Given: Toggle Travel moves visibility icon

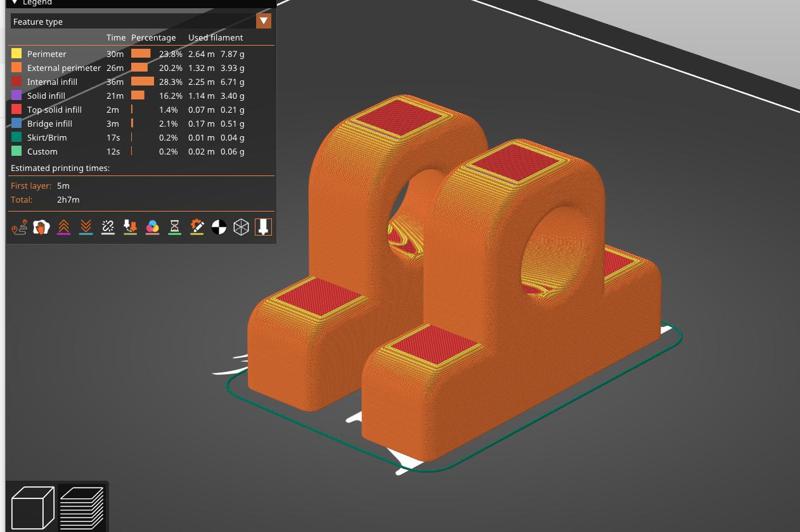Looking at the screenshot, I should [19, 226].
